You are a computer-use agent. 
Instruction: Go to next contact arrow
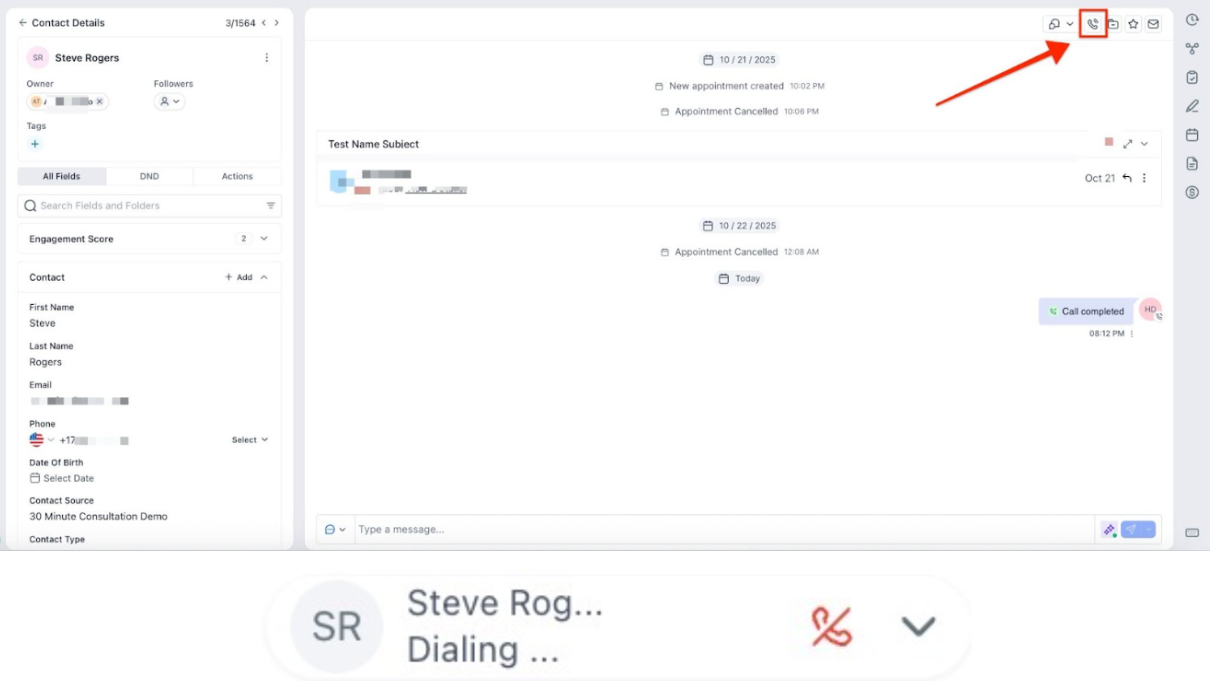point(277,23)
